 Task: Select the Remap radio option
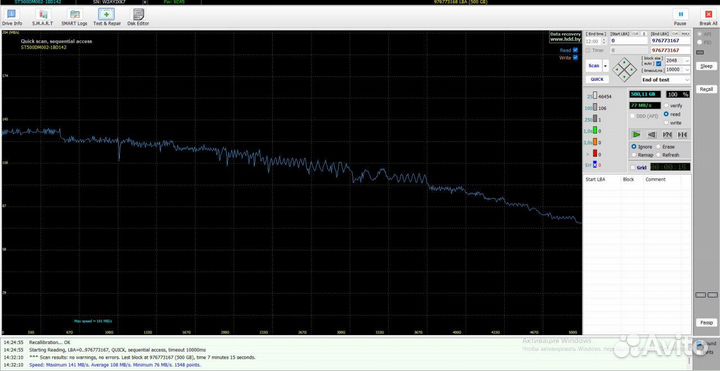634,155
